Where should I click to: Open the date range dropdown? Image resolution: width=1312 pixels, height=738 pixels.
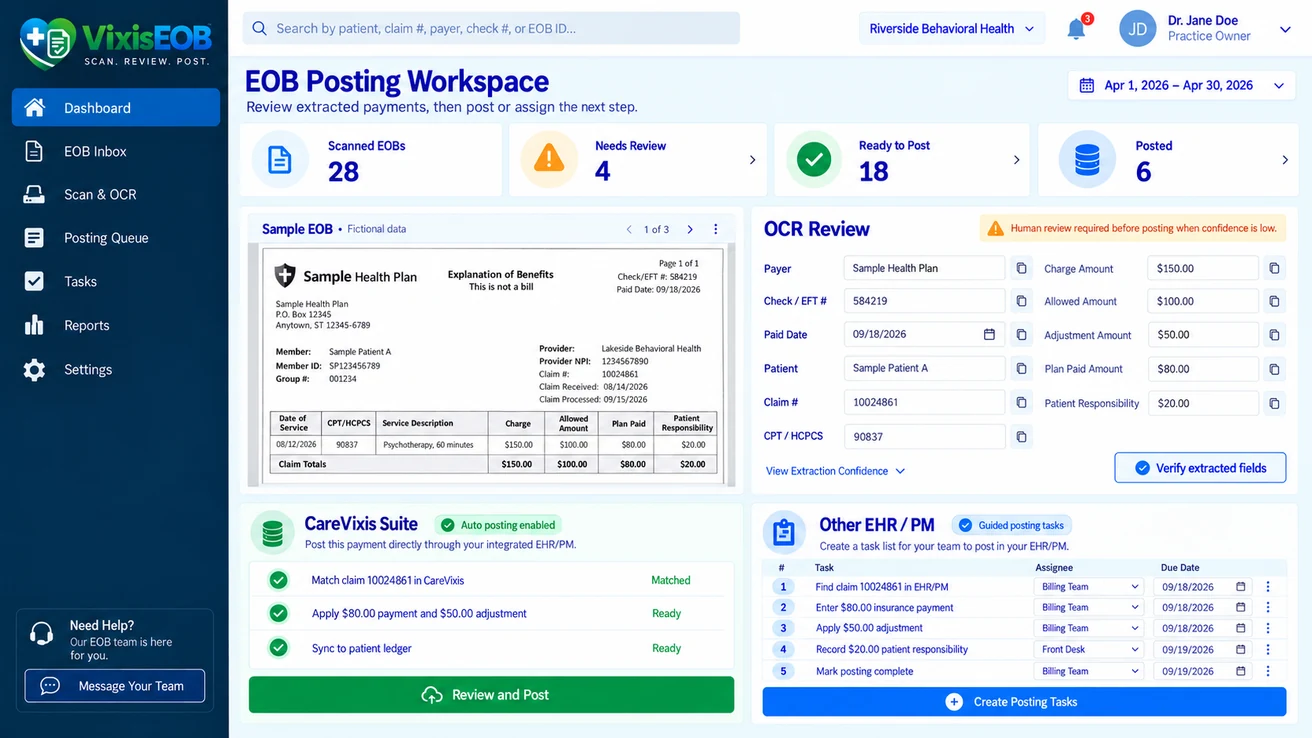(x=1182, y=86)
